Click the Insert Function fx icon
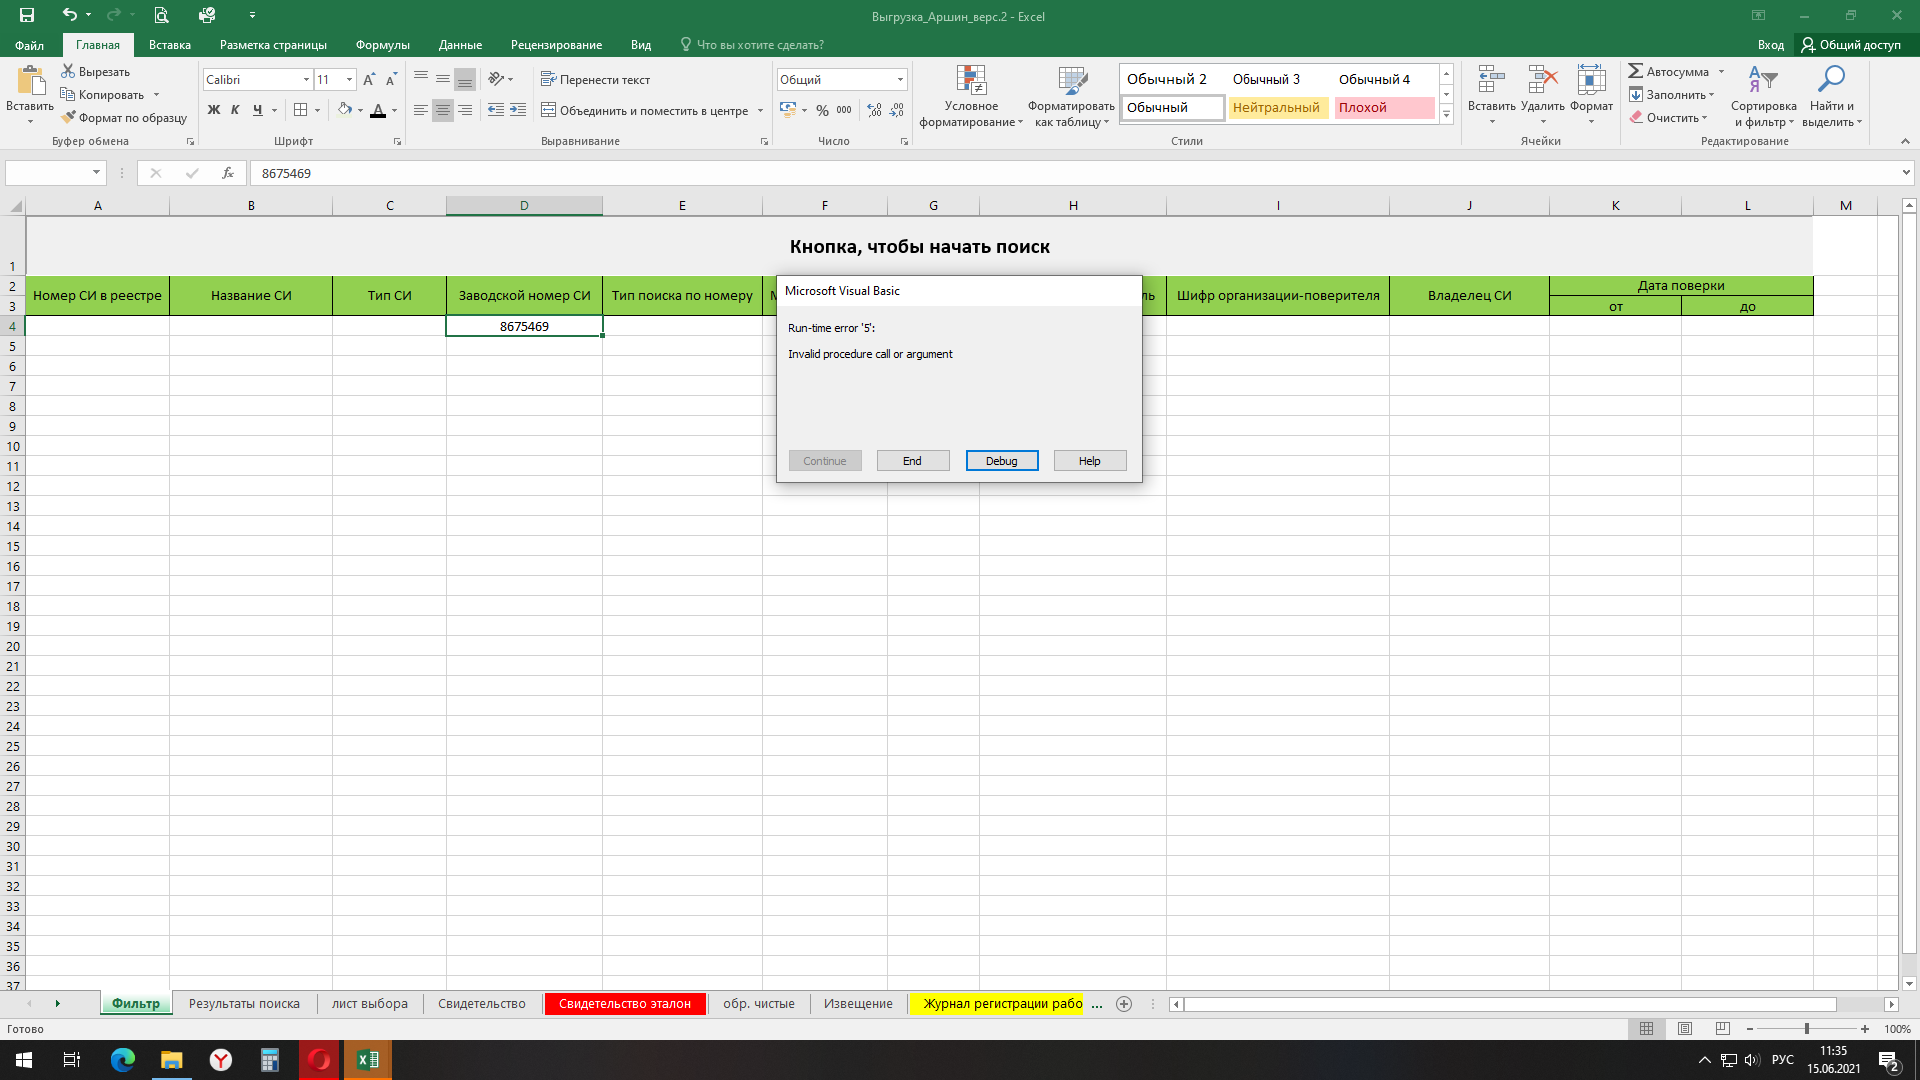This screenshot has width=1920, height=1080. coord(228,173)
